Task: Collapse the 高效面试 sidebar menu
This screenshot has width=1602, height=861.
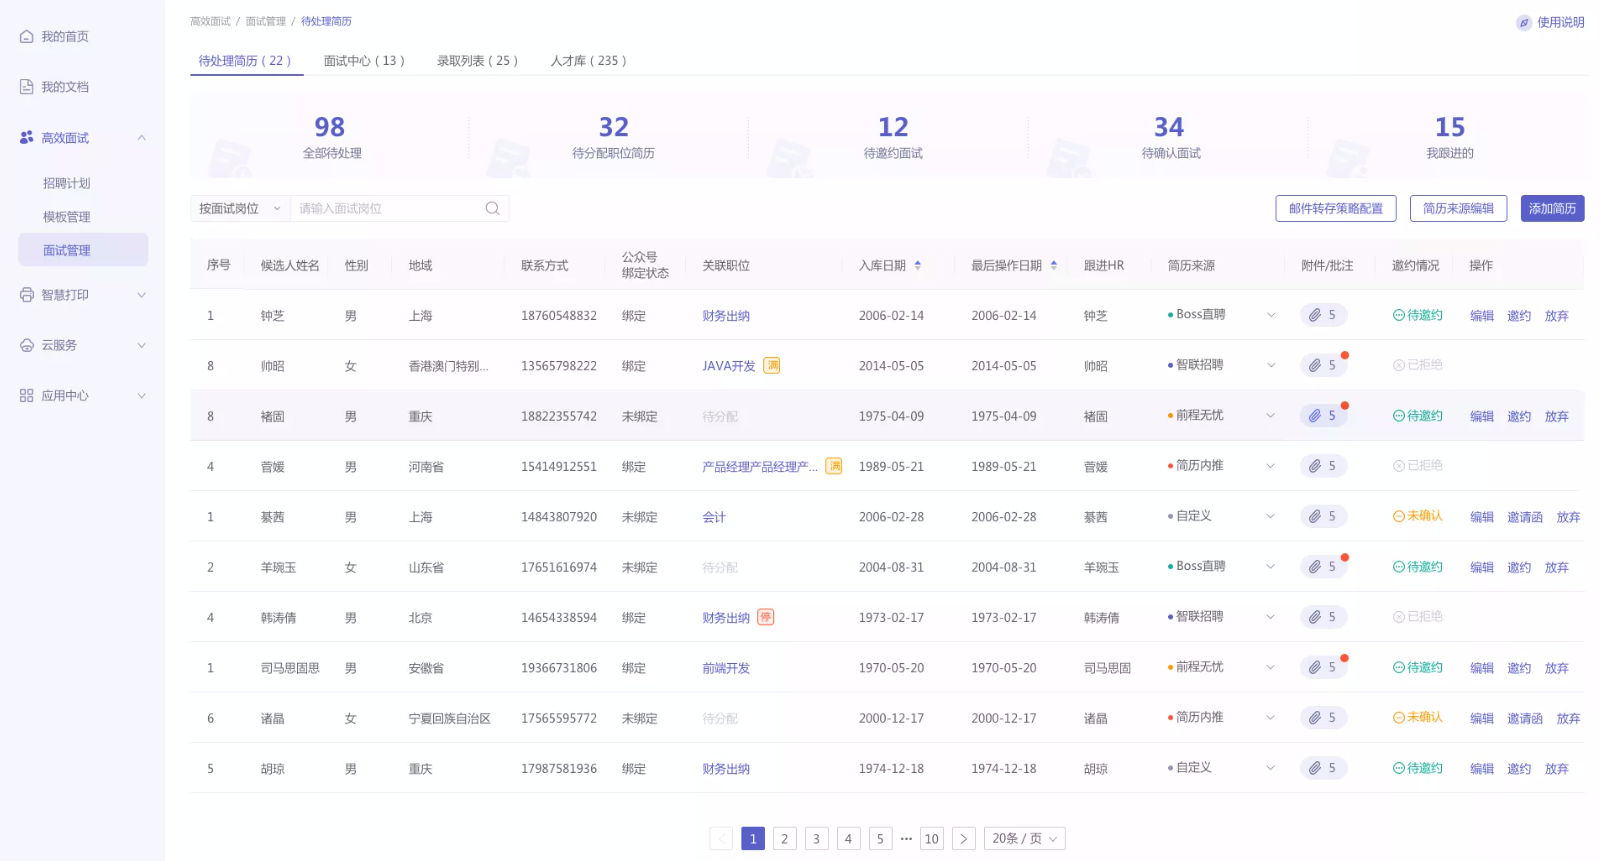Action: (x=141, y=138)
